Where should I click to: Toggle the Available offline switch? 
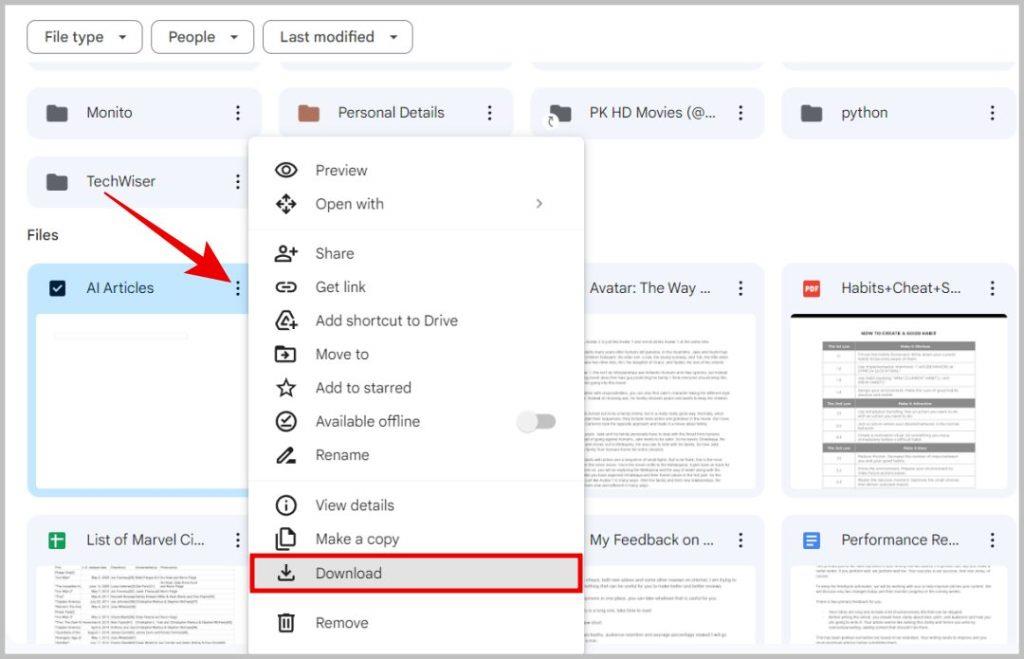[536, 422]
